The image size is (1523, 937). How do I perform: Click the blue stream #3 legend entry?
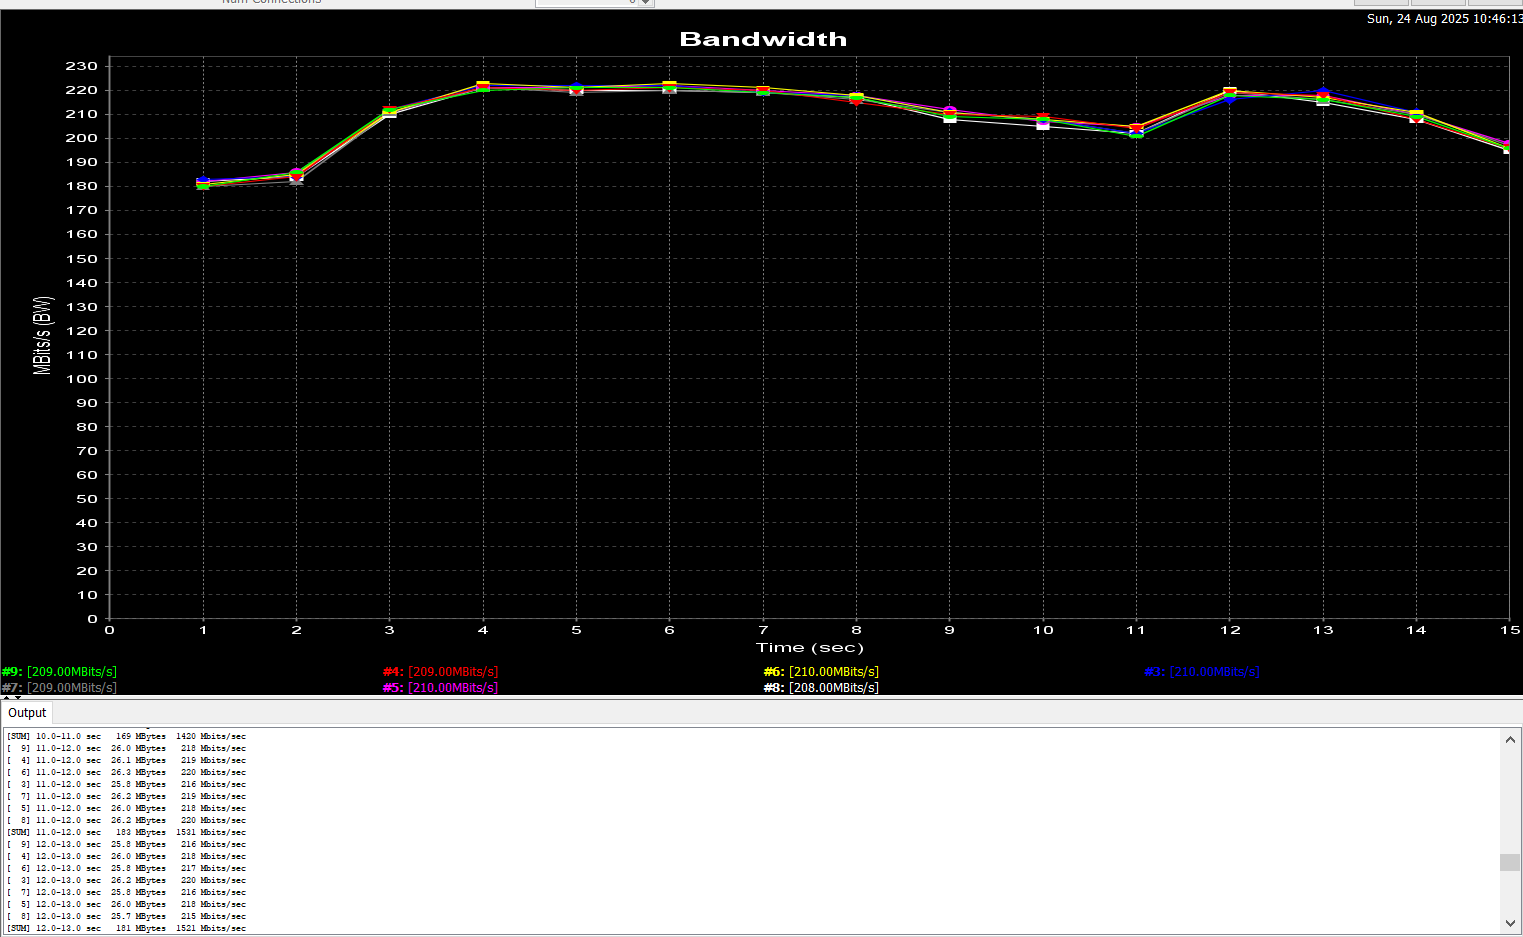click(x=1202, y=672)
